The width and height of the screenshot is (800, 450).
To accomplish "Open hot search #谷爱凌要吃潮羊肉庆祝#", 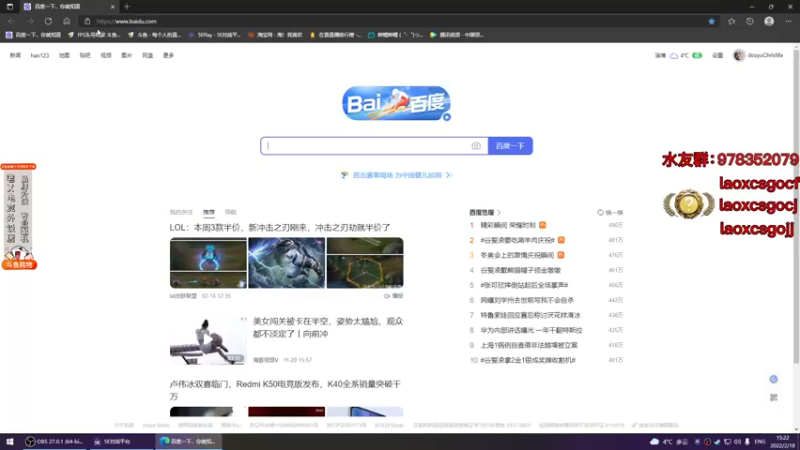I will 517,240.
